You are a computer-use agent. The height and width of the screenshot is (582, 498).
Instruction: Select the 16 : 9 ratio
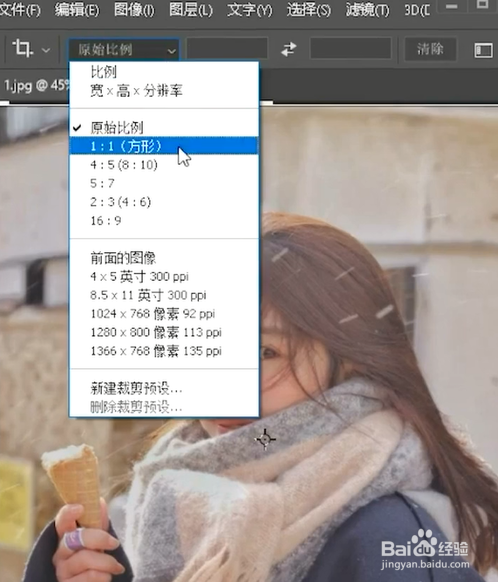click(x=164, y=220)
